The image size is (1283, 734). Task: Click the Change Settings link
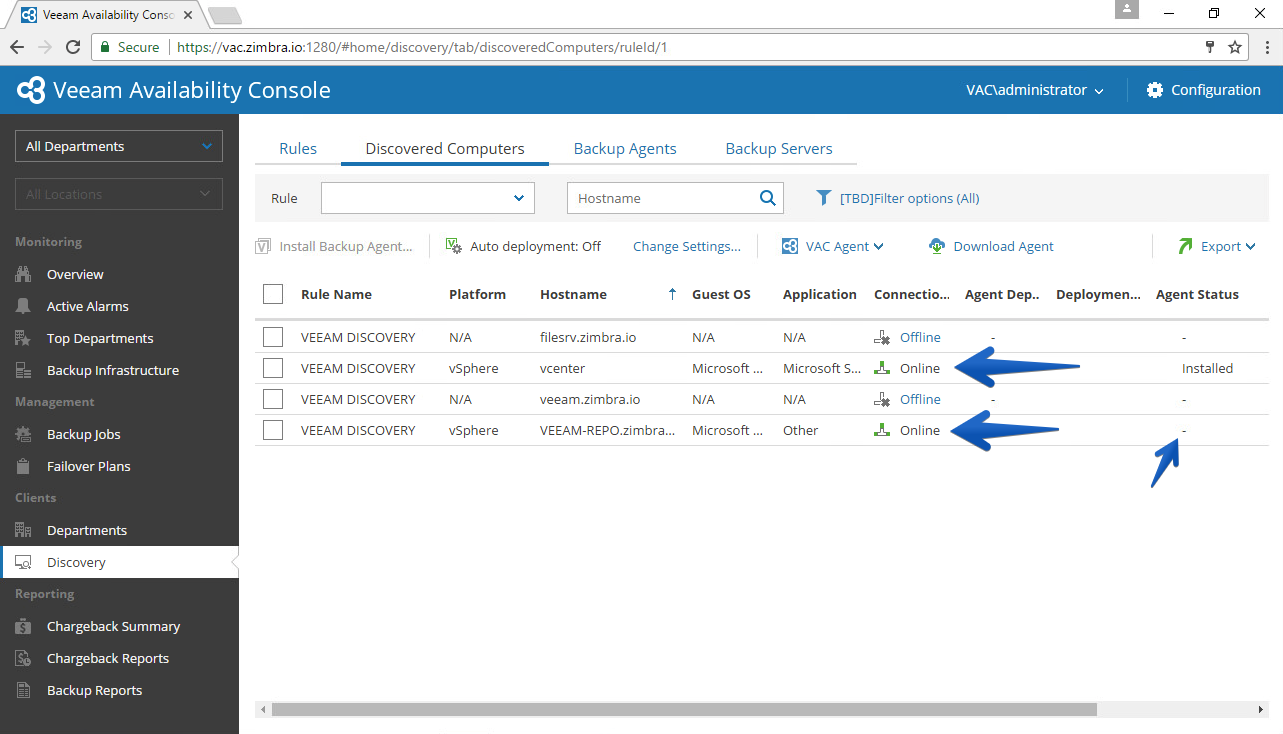point(687,246)
